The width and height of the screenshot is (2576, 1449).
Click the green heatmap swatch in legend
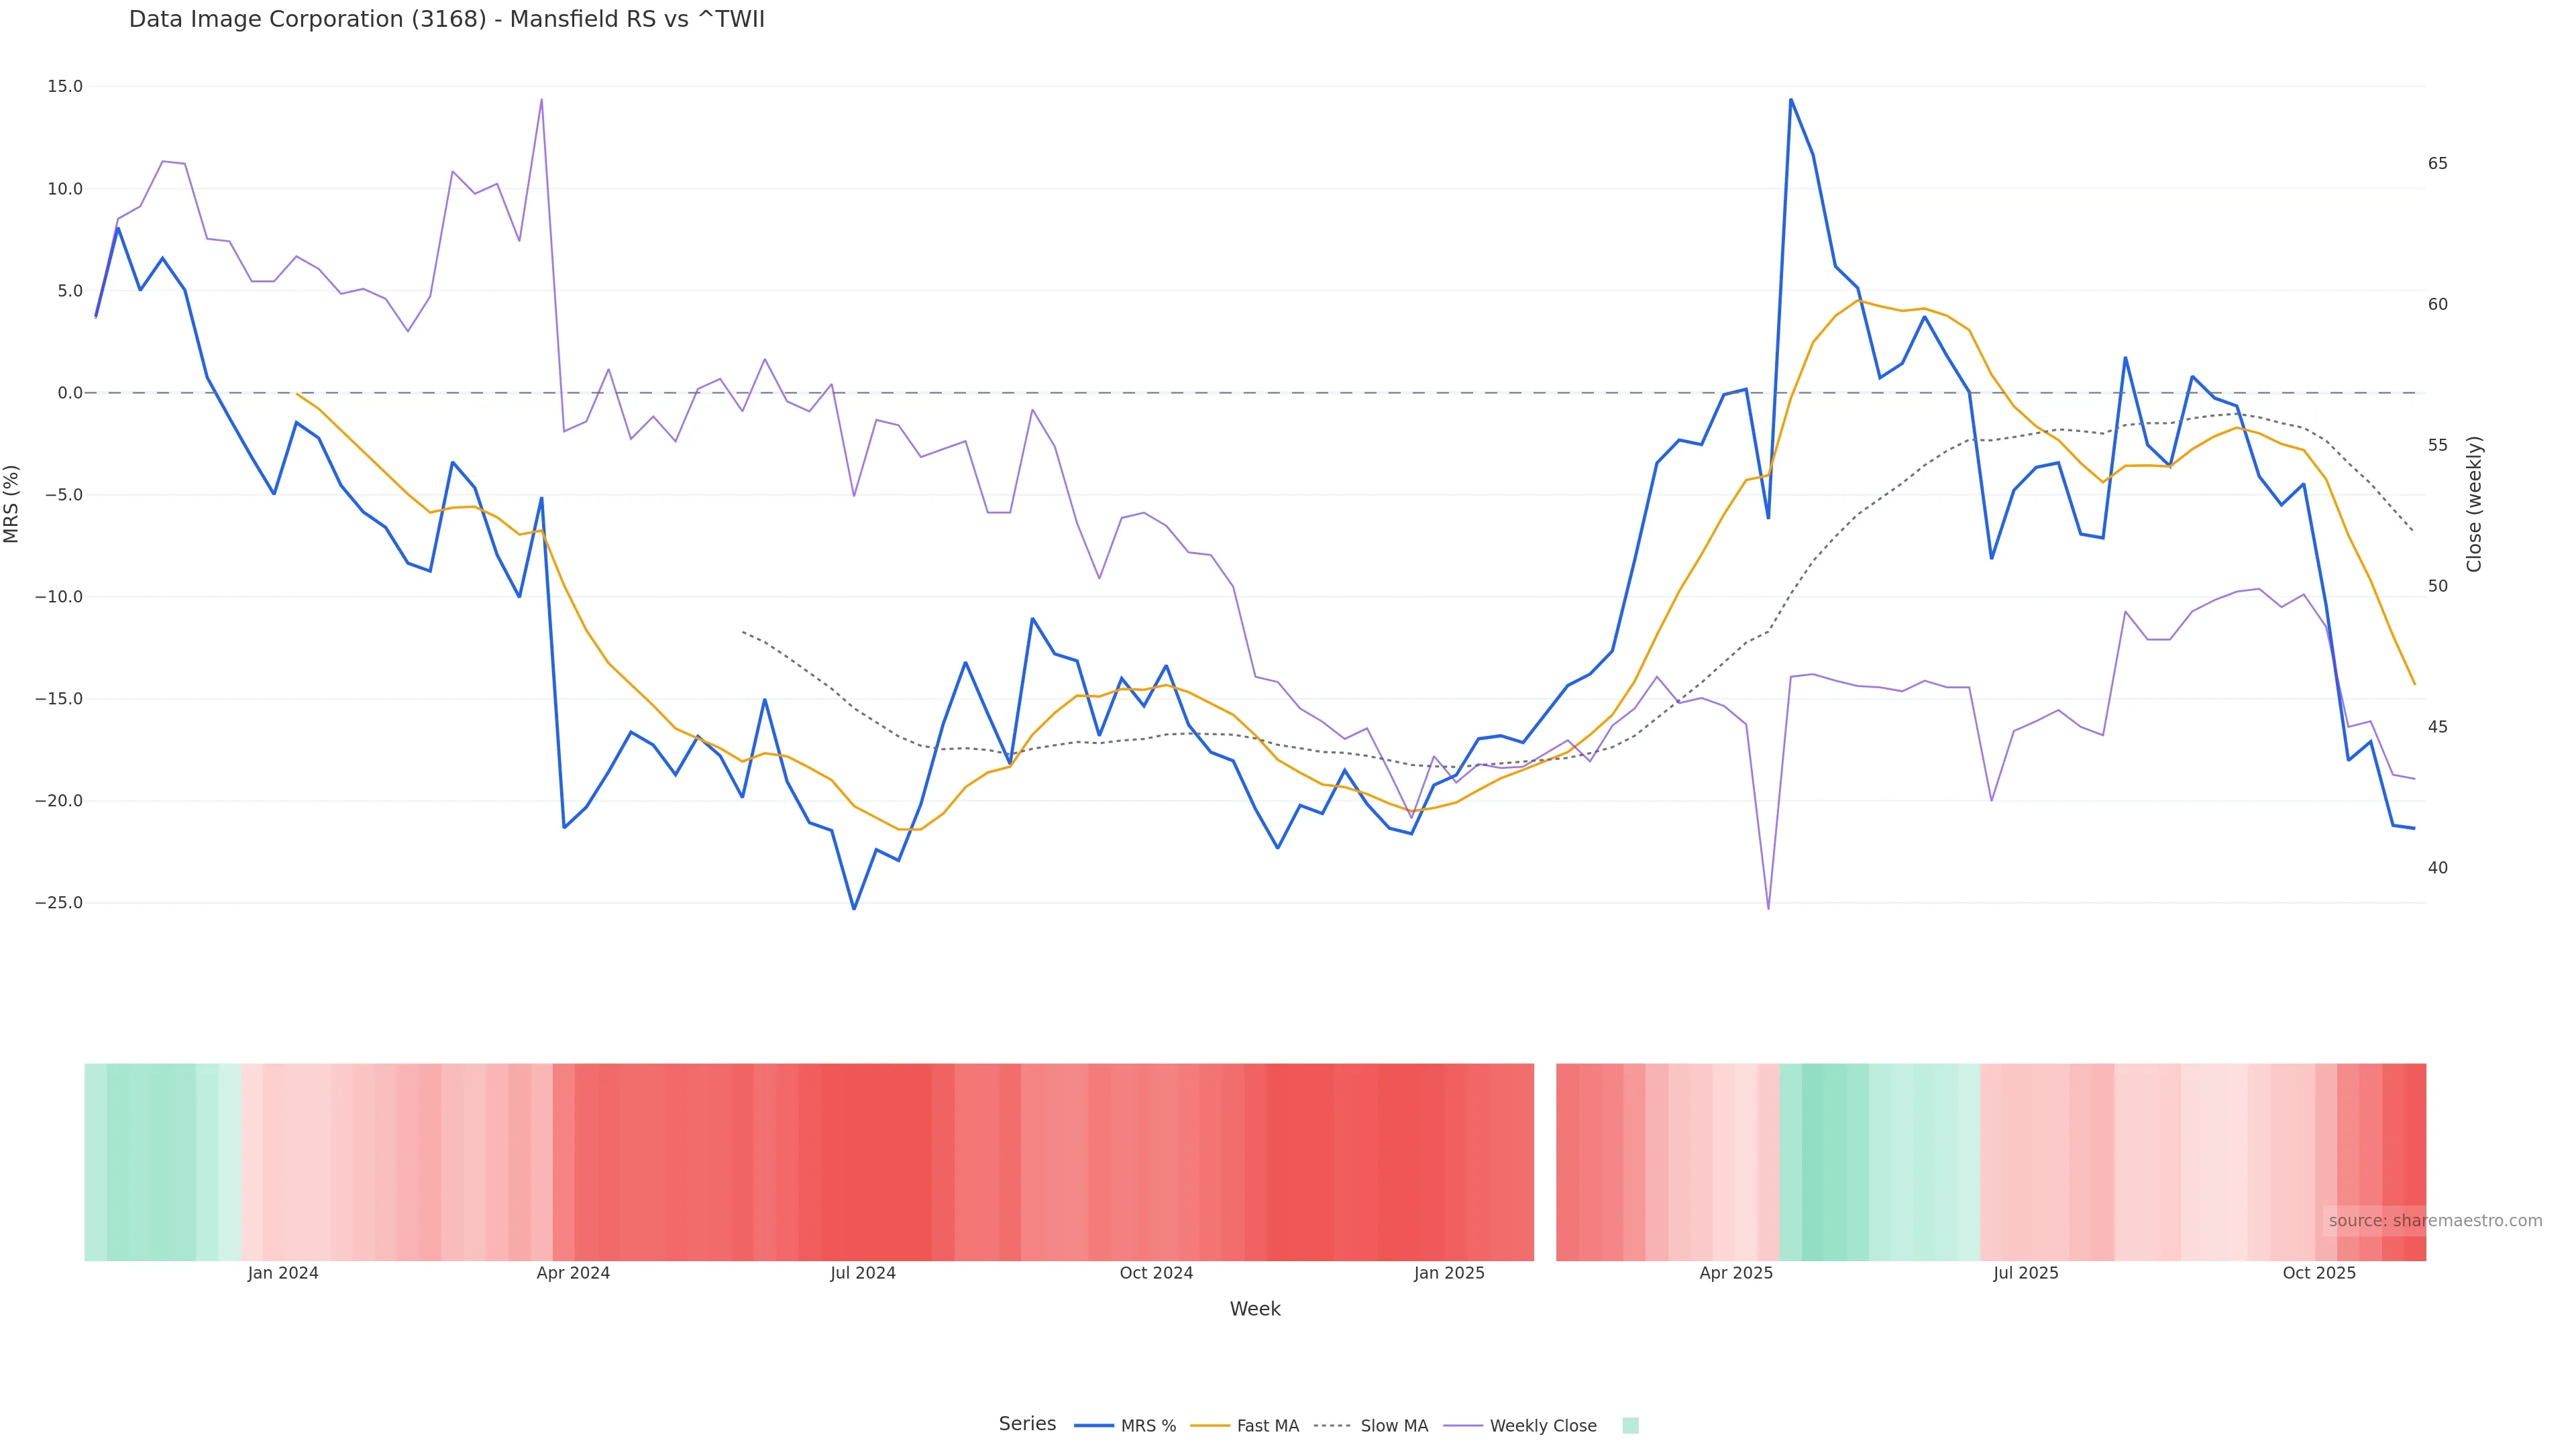(x=1630, y=1426)
